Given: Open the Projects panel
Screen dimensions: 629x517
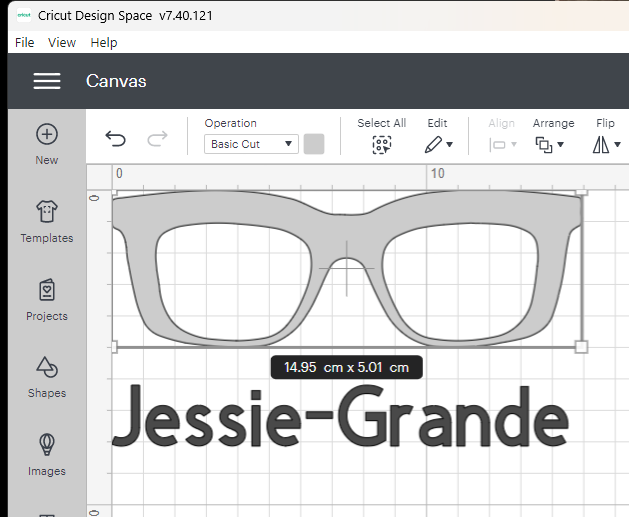Looking at the screenshot, I should [47, 291].
